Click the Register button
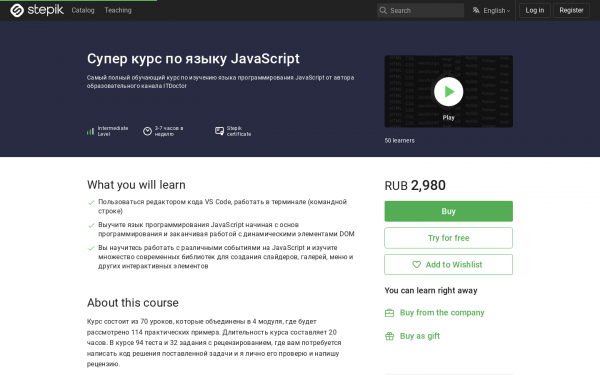The width and height of the screenshot is (600, 375). [571, 10]
